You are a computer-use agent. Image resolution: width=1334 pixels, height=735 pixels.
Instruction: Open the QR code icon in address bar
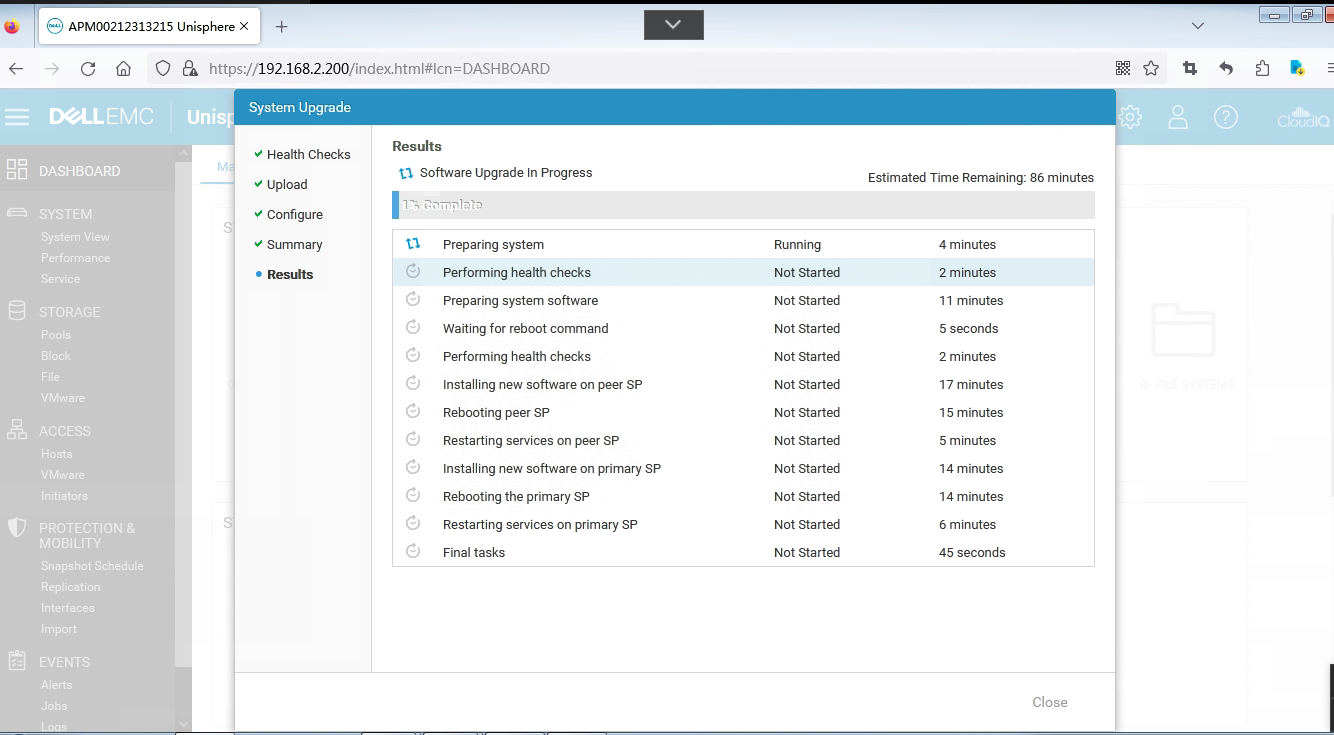(1123, 68)
